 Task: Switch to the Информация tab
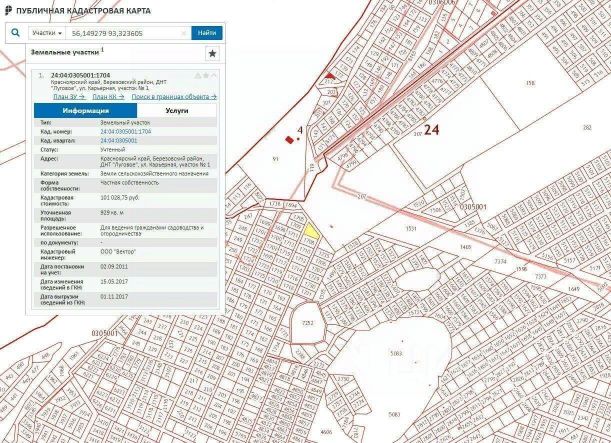72,112
